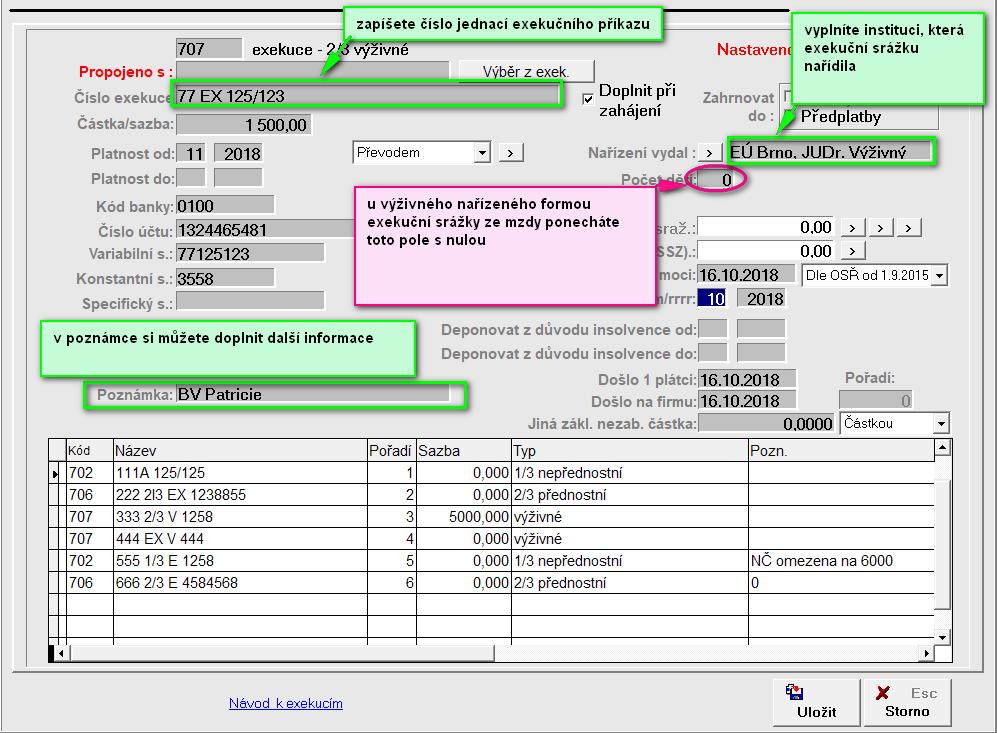Click the empty Propojeno s field
Viewport: 997px width, 733px height.
[312, 71]
